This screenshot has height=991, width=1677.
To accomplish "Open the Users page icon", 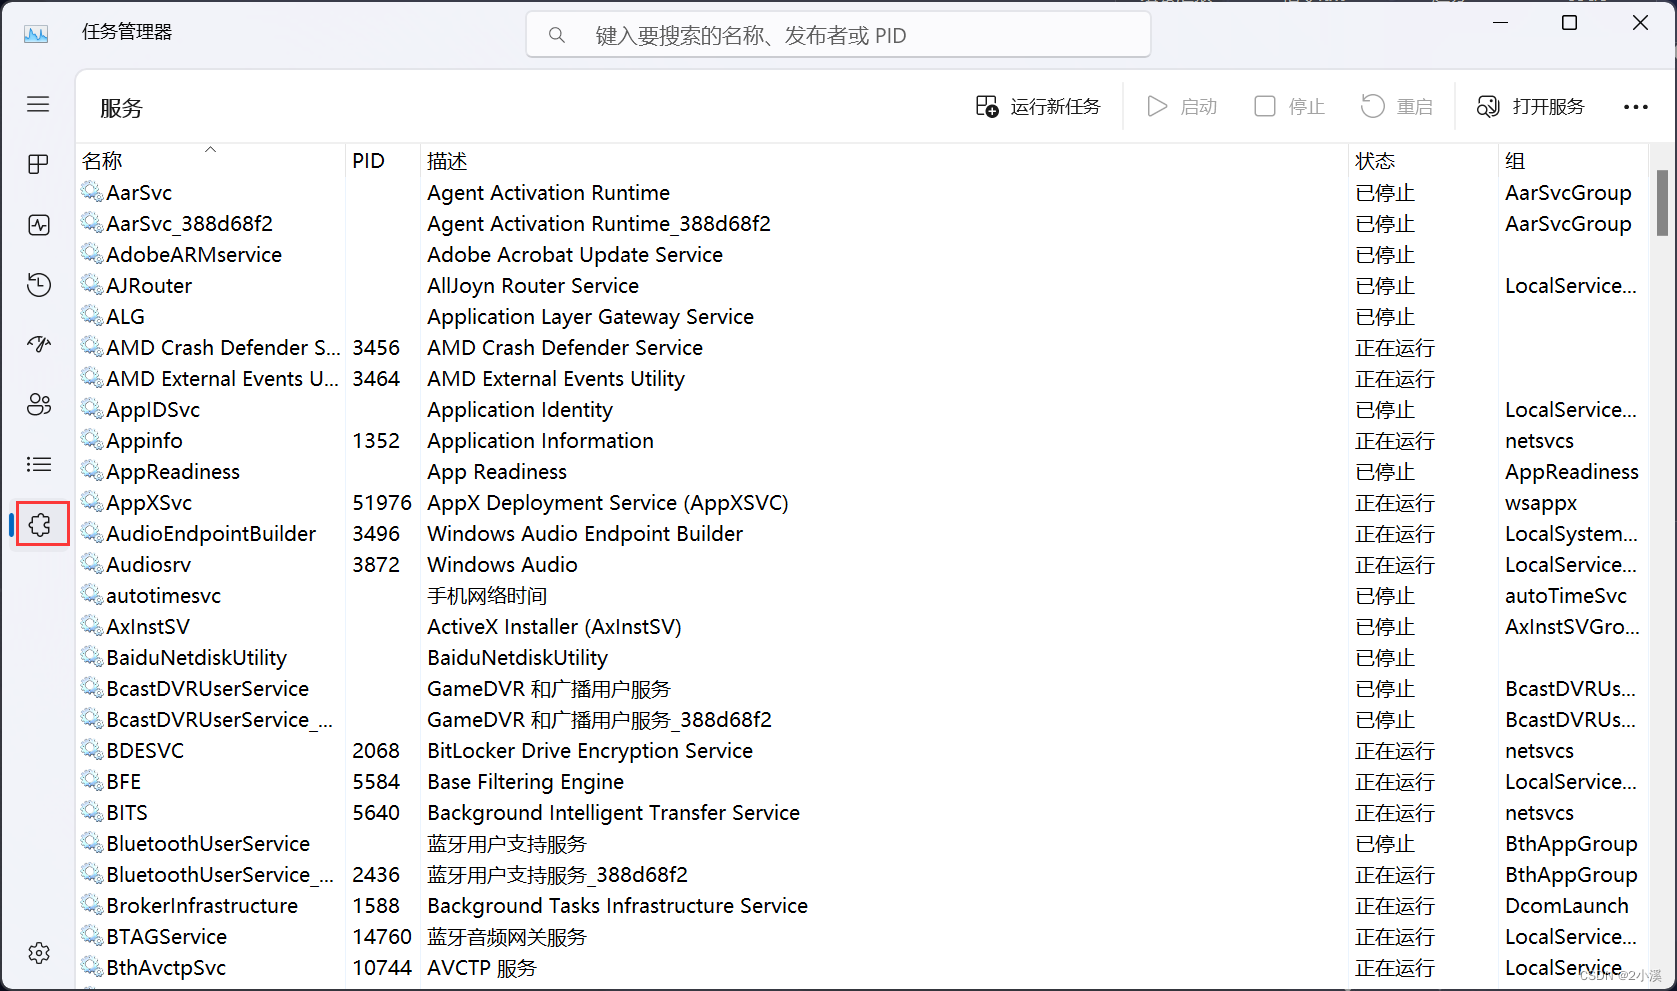I will click(38, 404).
